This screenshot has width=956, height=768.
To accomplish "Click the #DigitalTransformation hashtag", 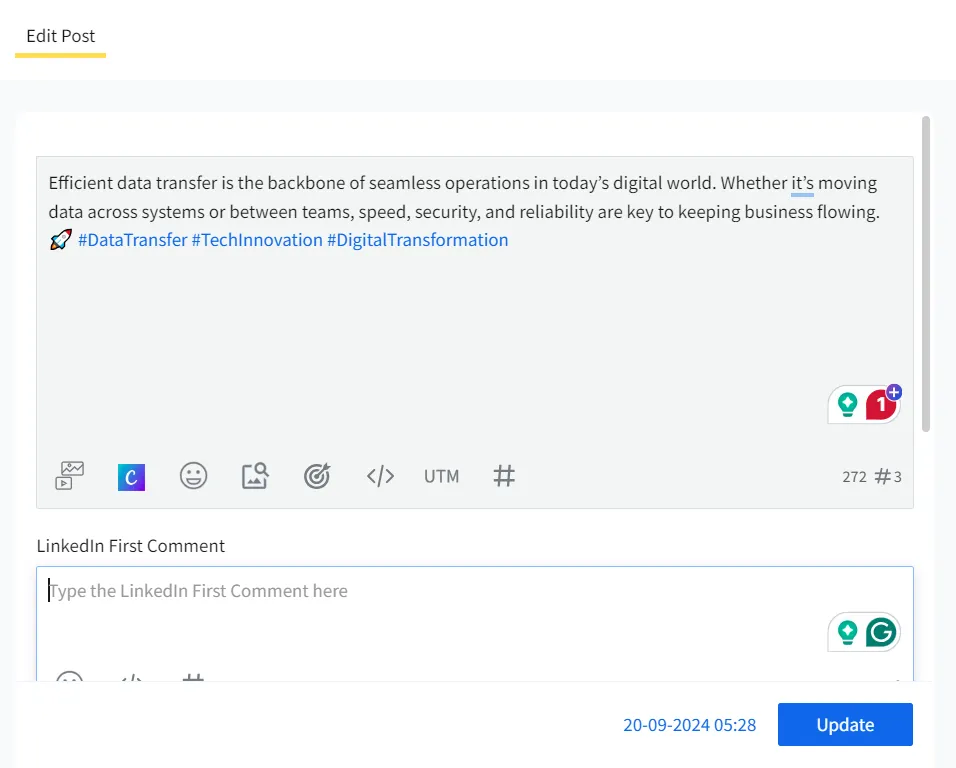I will 417,240.
